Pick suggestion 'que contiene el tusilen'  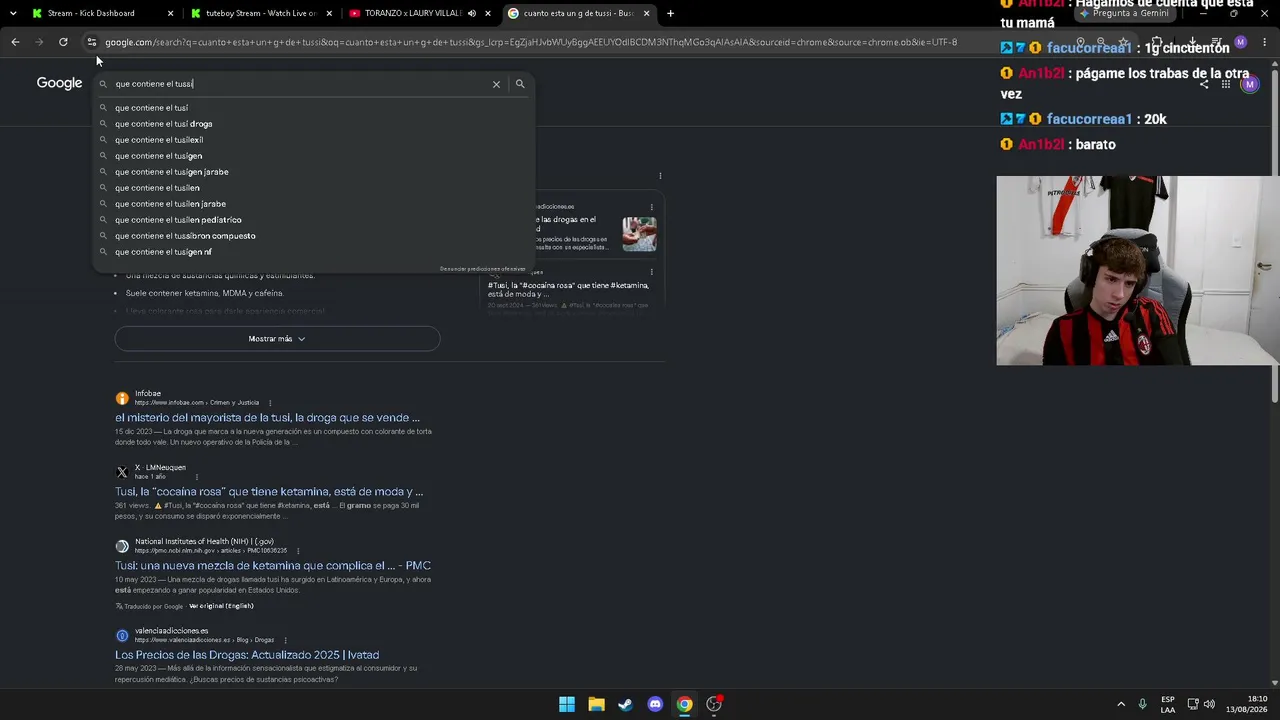(314, 188)
